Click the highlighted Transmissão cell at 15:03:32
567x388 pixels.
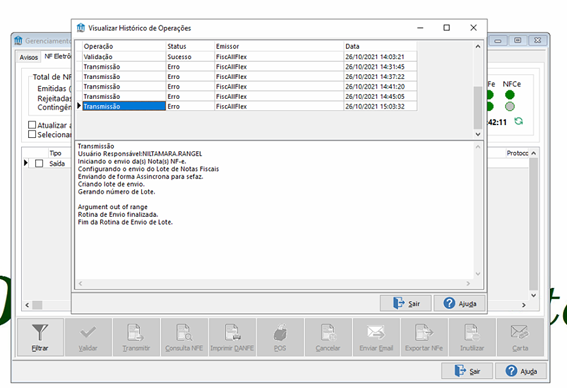[x=124, y=106]
